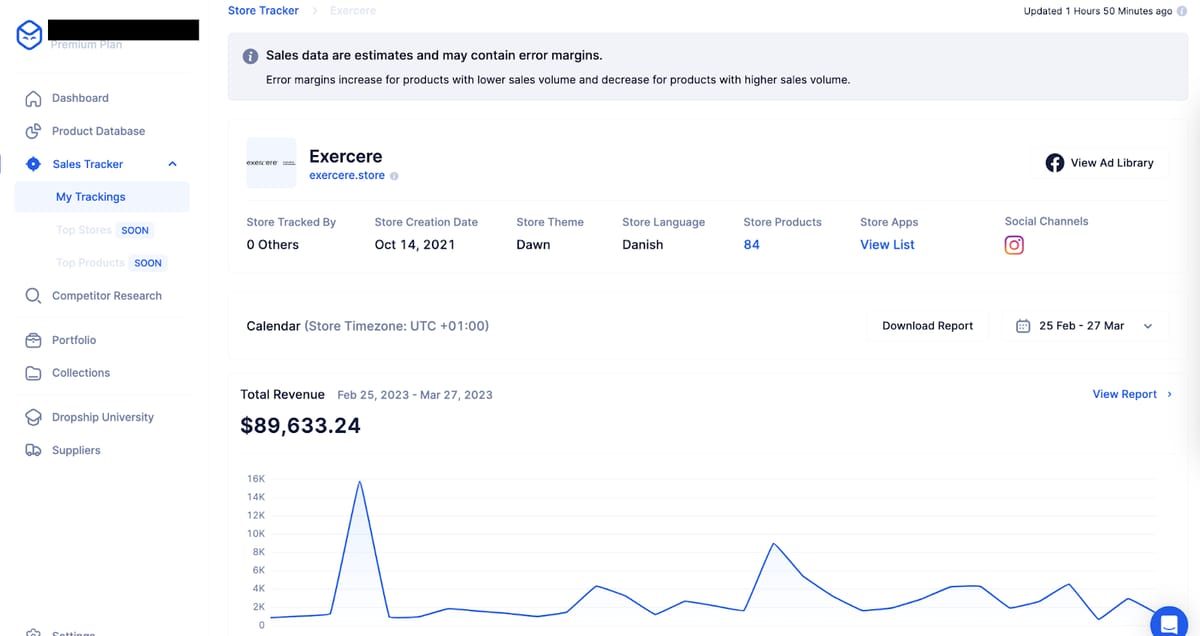Open the 25 Feb - 27 Mar date dropdown
The height and width of the screenshot is (636, 1200).
[1085, 326]
